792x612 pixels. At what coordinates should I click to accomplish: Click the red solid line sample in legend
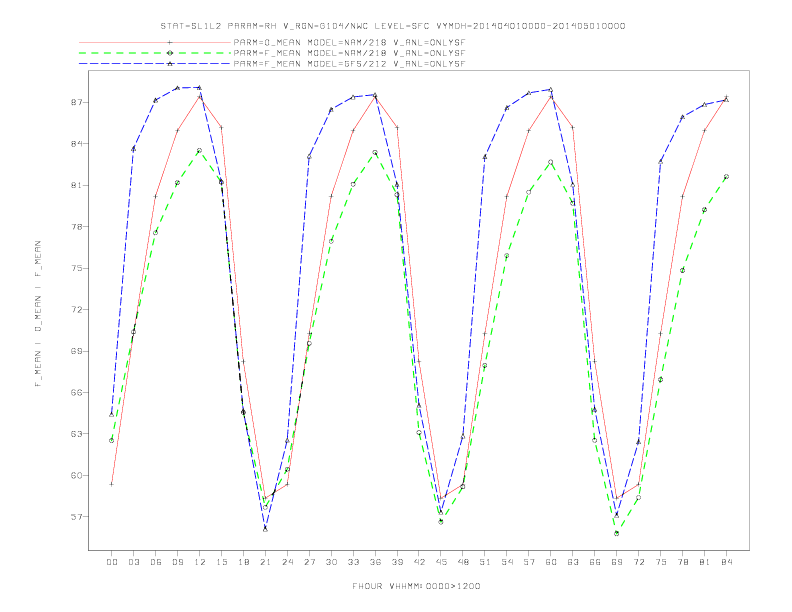(155, 43)
